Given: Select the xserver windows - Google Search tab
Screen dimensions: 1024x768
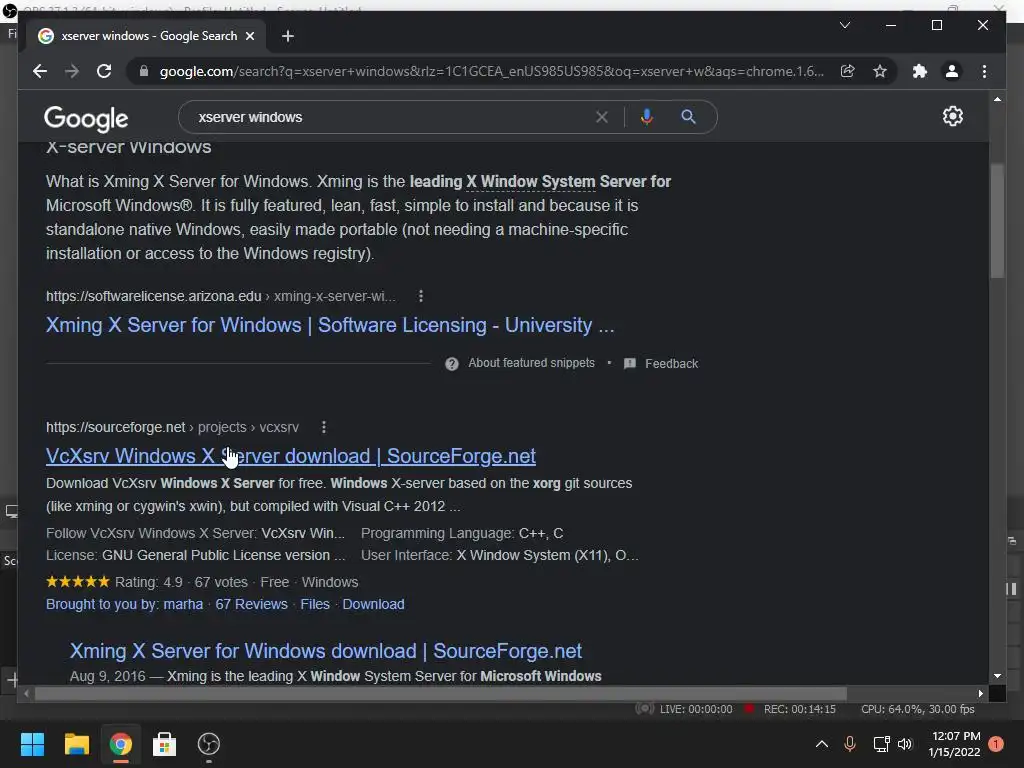Looking at the screenshot, I should click(x=147, y=36).
